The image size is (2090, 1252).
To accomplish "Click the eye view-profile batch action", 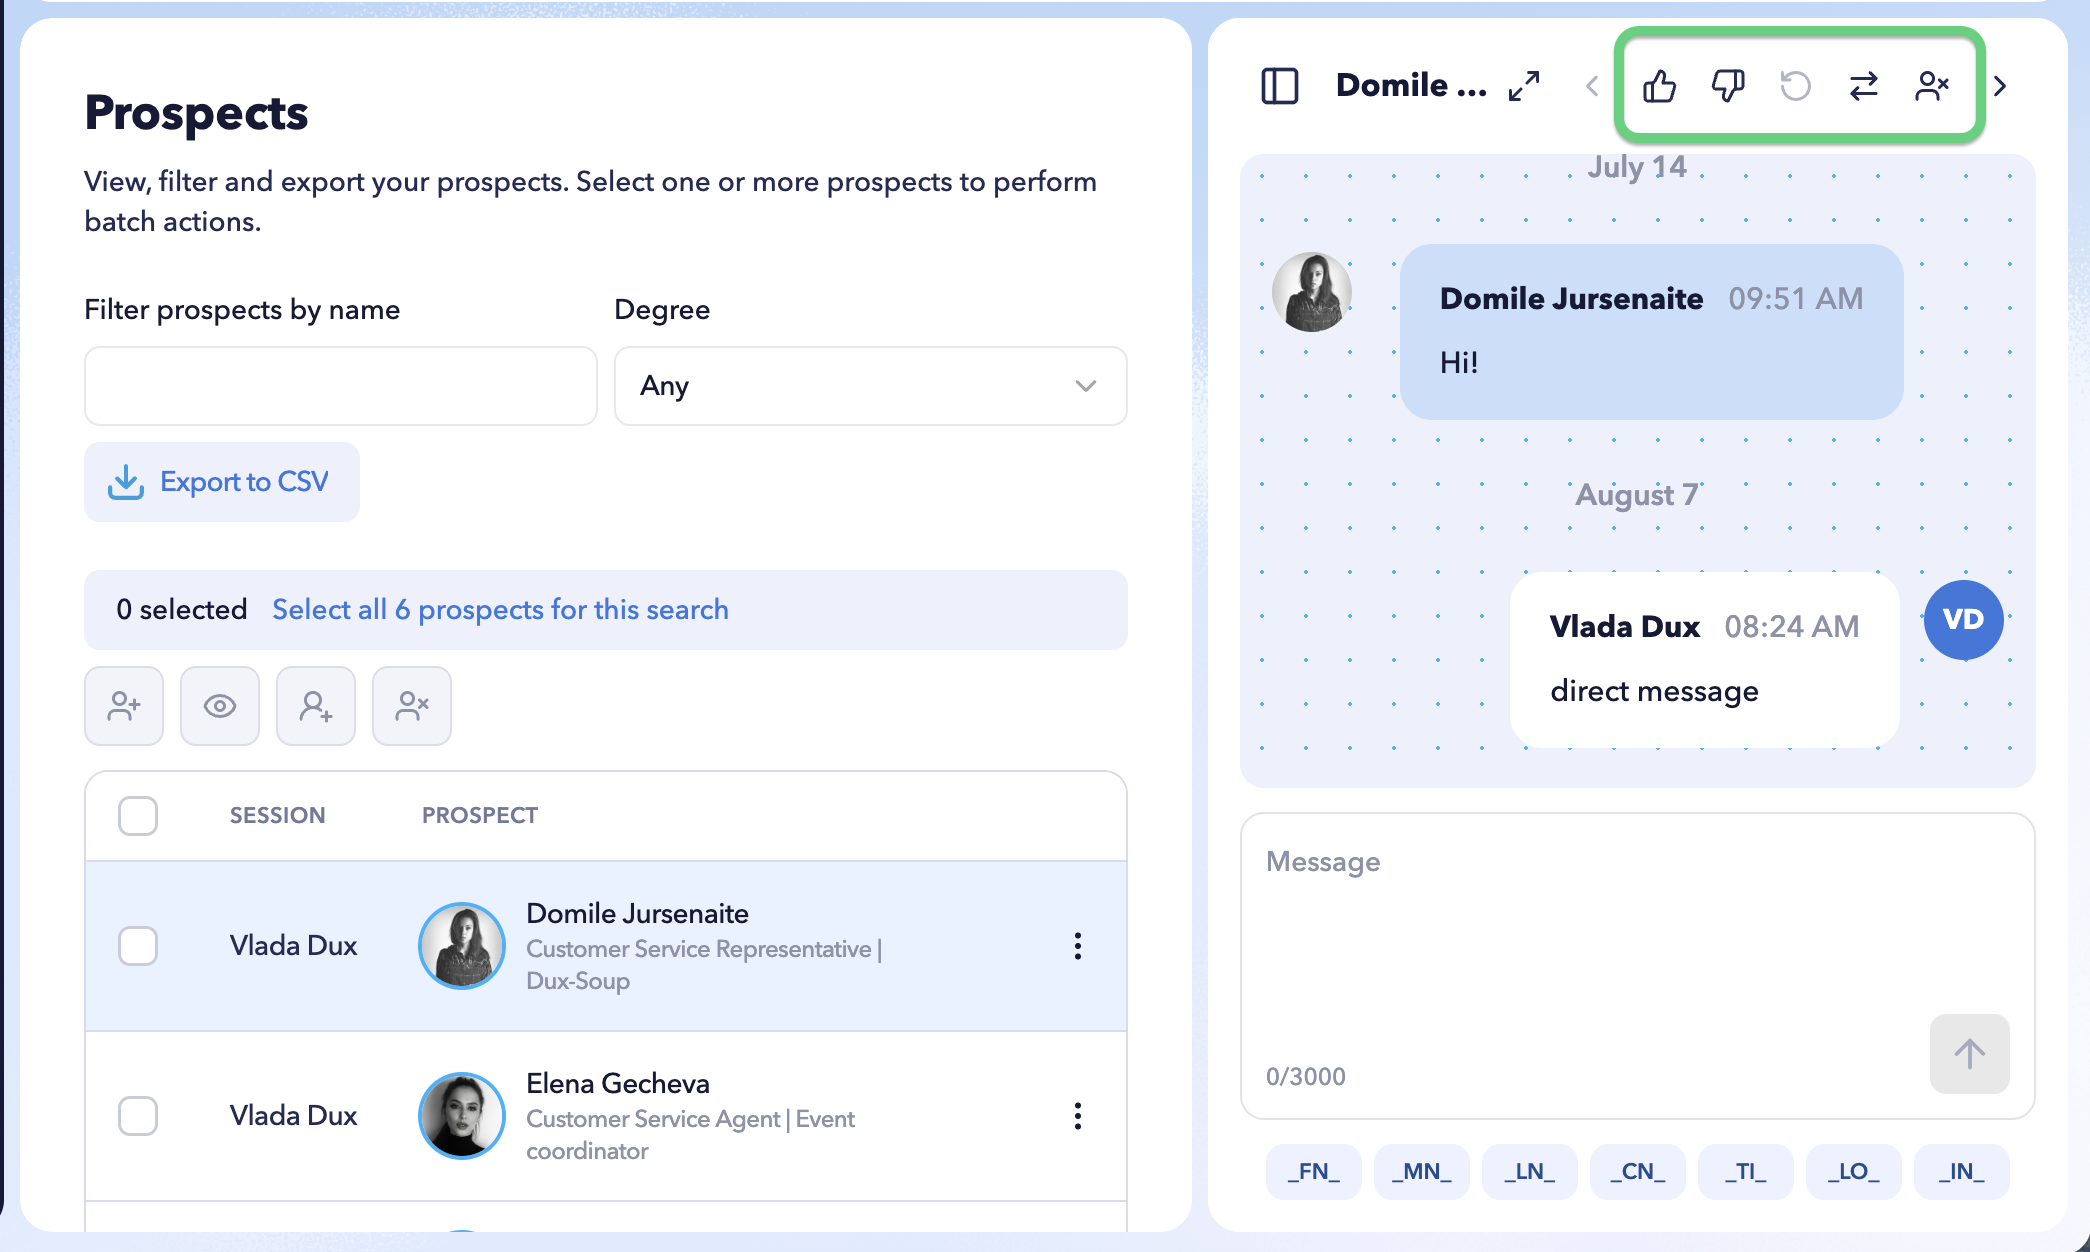I will pos(220,706).
